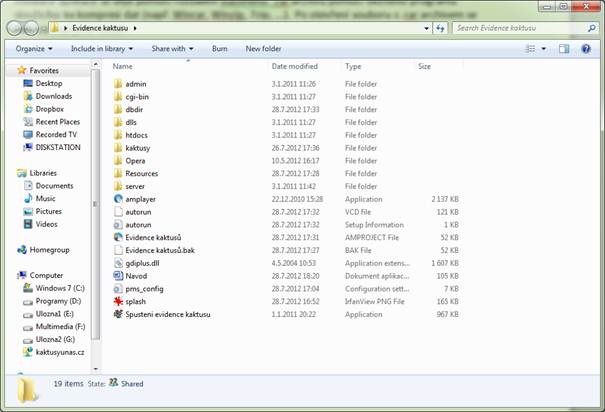Select the splash PNG image file
605x412 pixels.
(x=136, y=301)
